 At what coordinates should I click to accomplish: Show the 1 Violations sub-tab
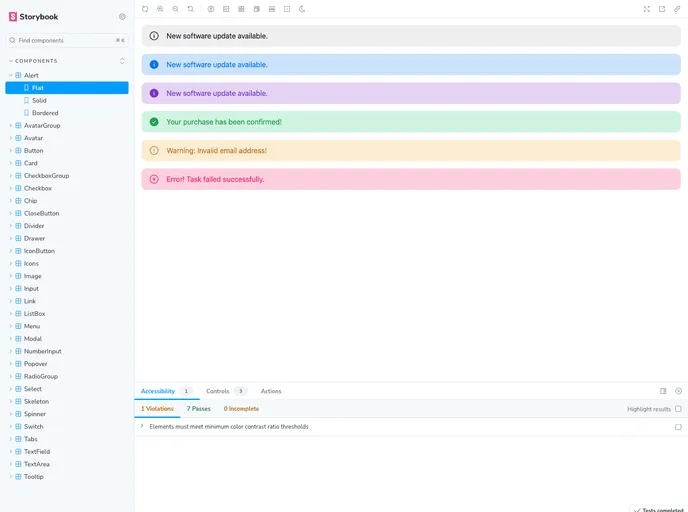tap(157, 409)
